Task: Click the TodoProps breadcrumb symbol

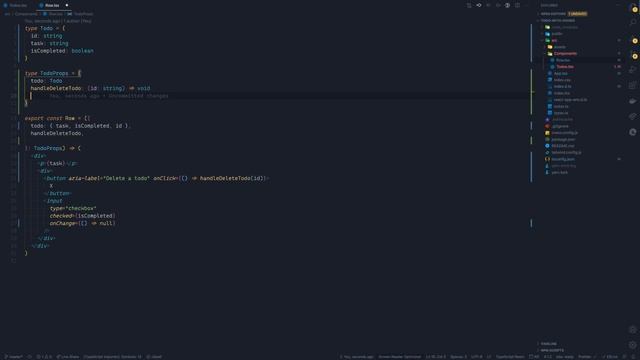Action: pyautogui.click(x=83, y=14)
